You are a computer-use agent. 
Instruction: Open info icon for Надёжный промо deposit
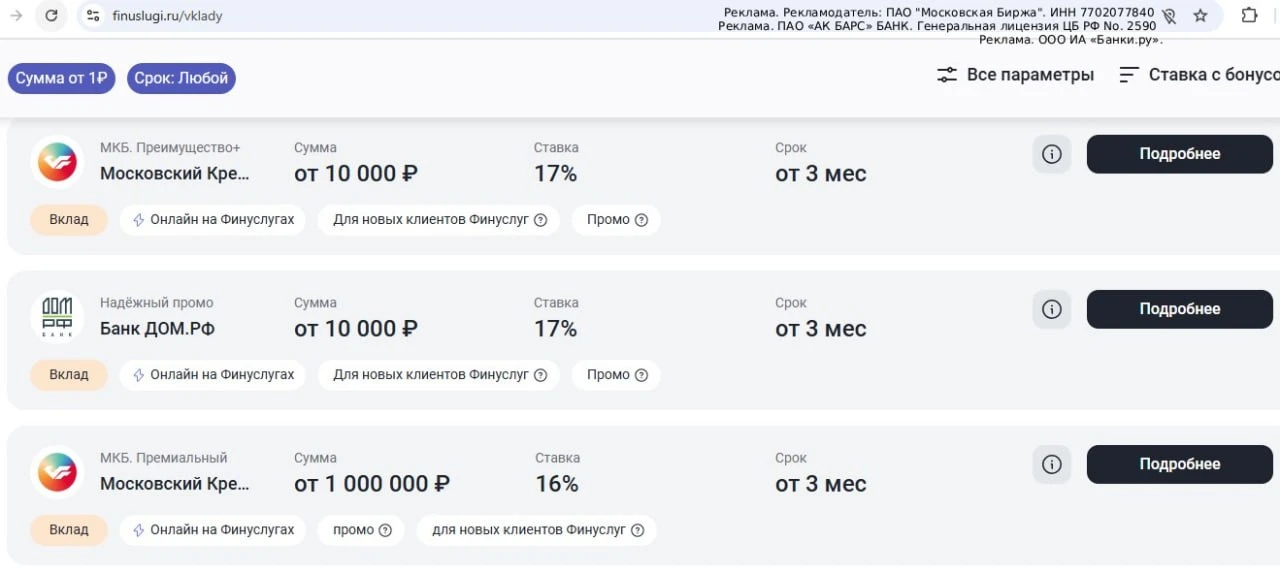pyautogui.click(x=1051, y=309)
